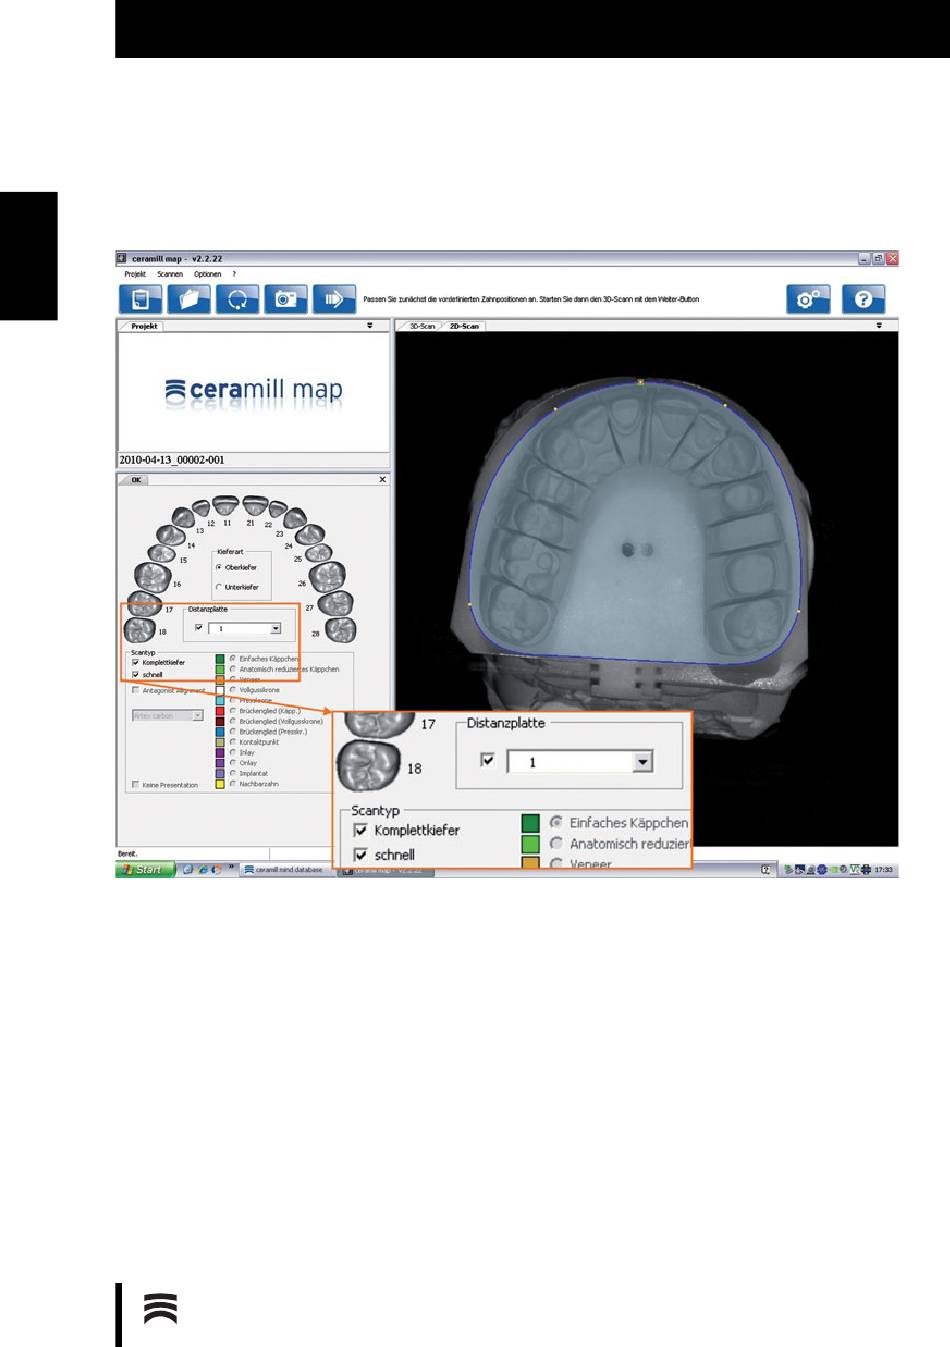Toggle the schnell scan checkbox
950x1347 pixels.
[136, 675]
